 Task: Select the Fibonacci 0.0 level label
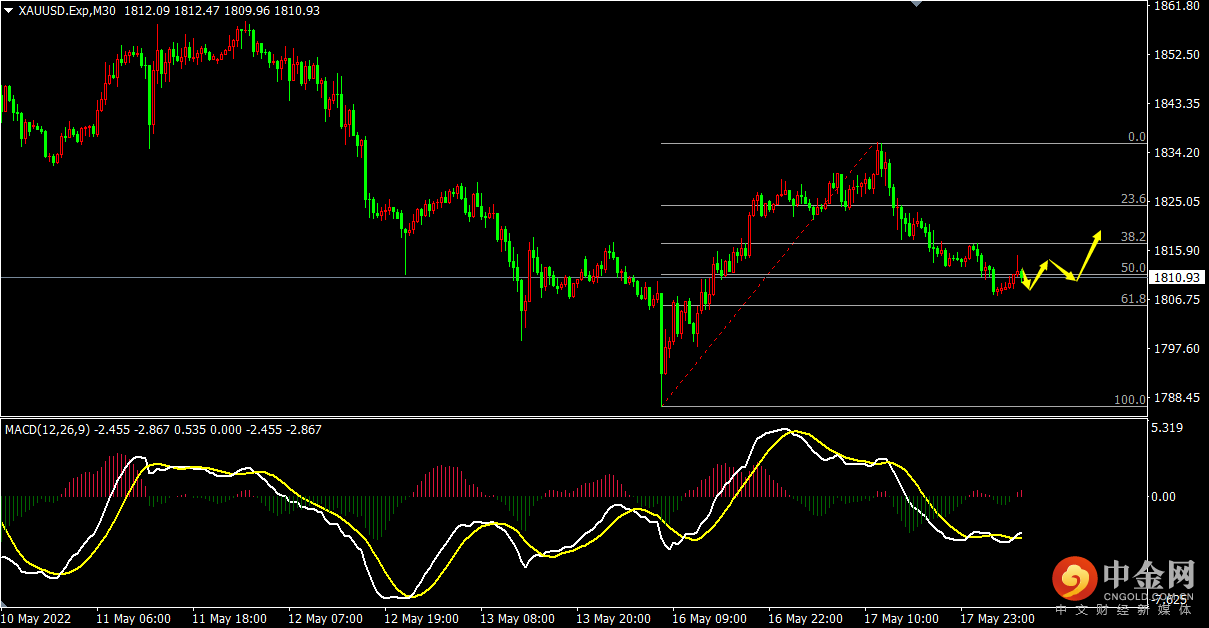click(1136, 137)
